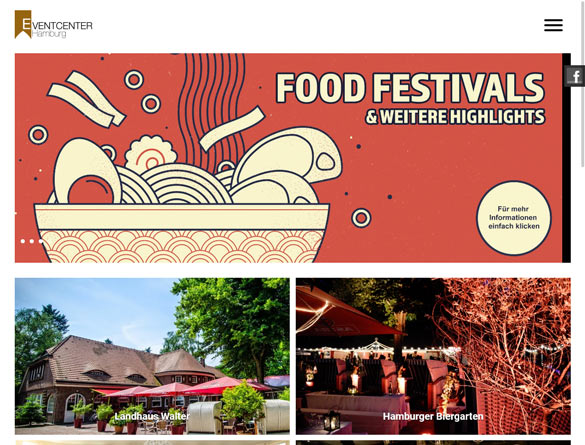585x445 pixels.
Task: Click the 'Hamburger Biergarten' caption text
Action: pyautogui.click(x=433, y=416)
